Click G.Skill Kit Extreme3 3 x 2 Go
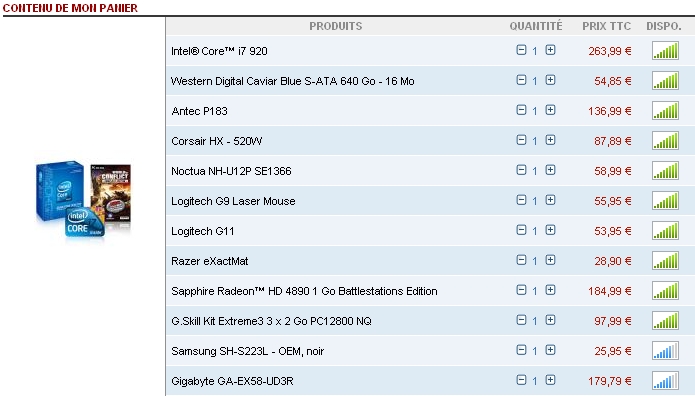This screenshot has width=695, height=396. tap(271, 321)
